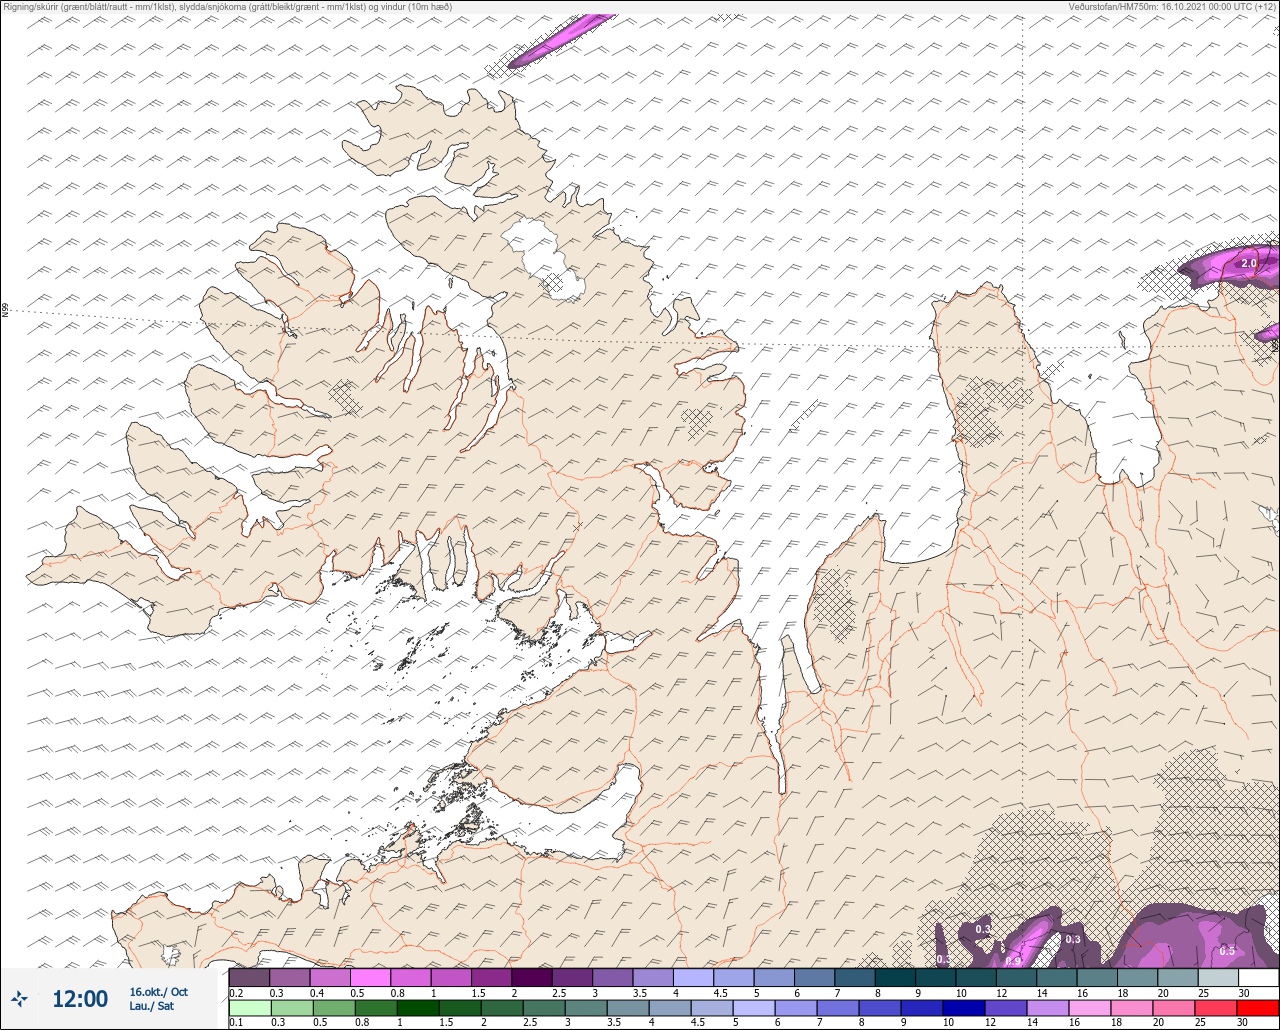Image resolution: width=1280 pixels, height=1030 pixels.
Task: Pick lower legend bright red swatch labeled 30
Action: [1258, 1008]
